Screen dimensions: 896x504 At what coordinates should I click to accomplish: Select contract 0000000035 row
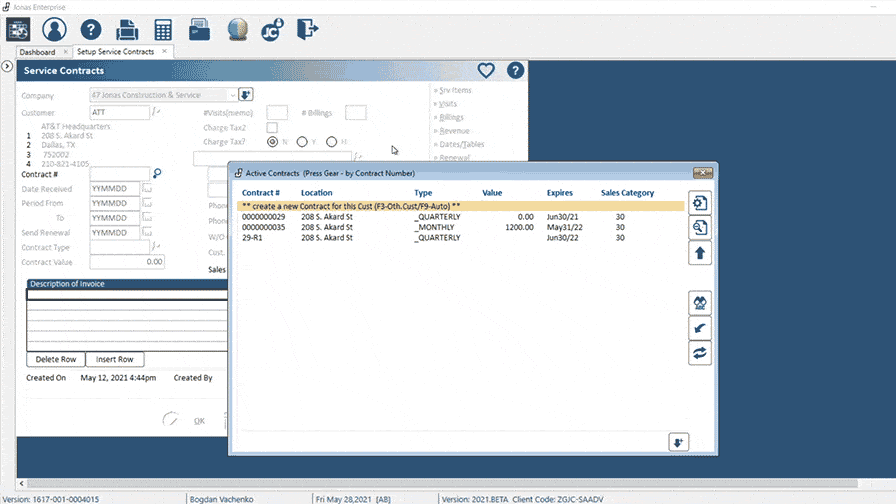tap(461, 227)
